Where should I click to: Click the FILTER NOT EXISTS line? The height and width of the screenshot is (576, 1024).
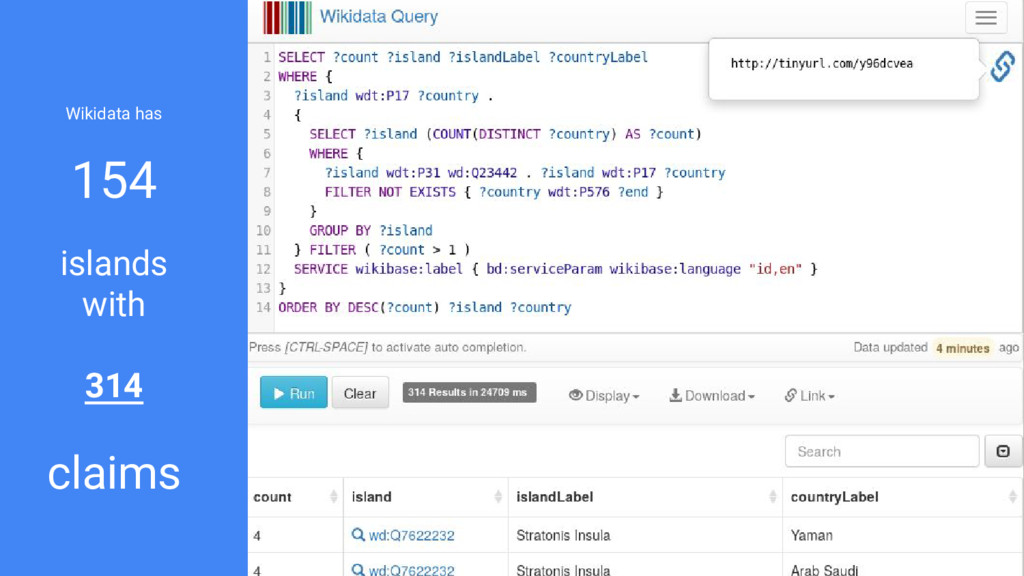pyautogui.click(x=494, y=192)
